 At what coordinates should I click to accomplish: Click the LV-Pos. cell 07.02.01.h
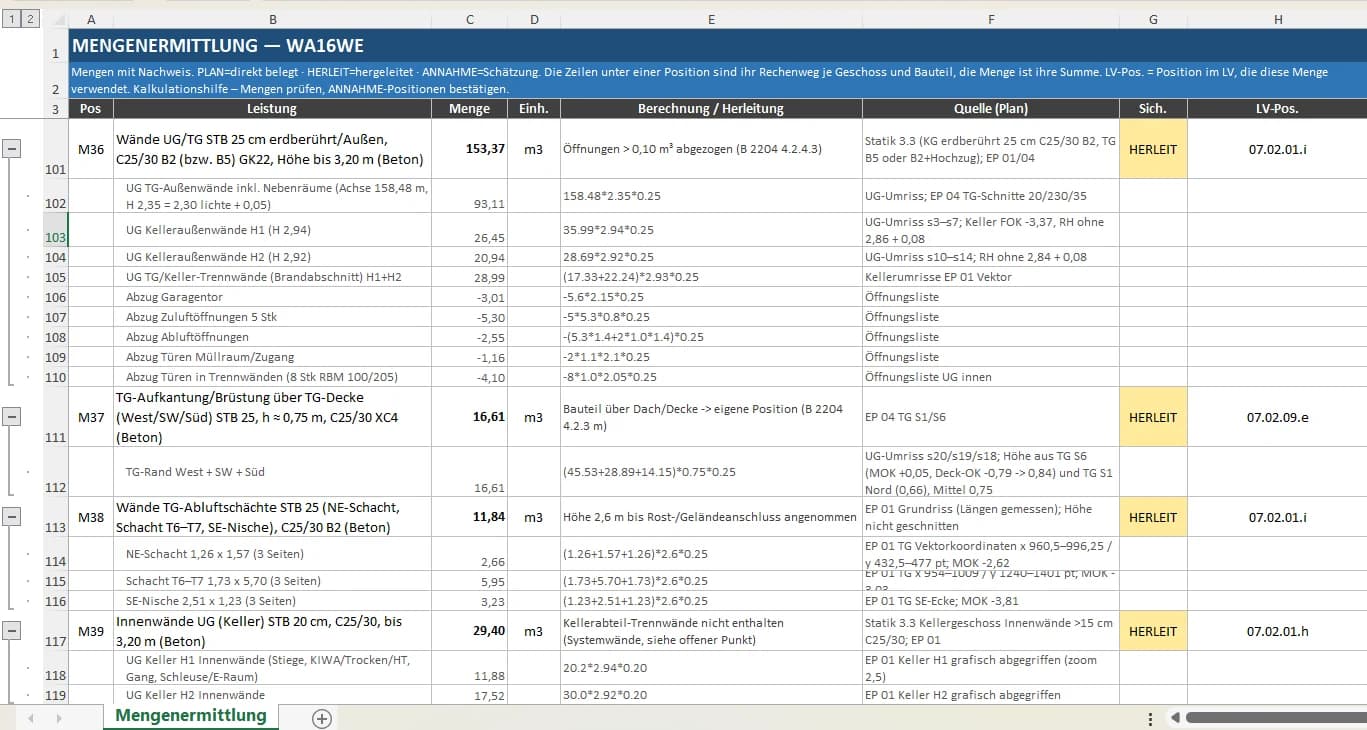coord(1277,631)
